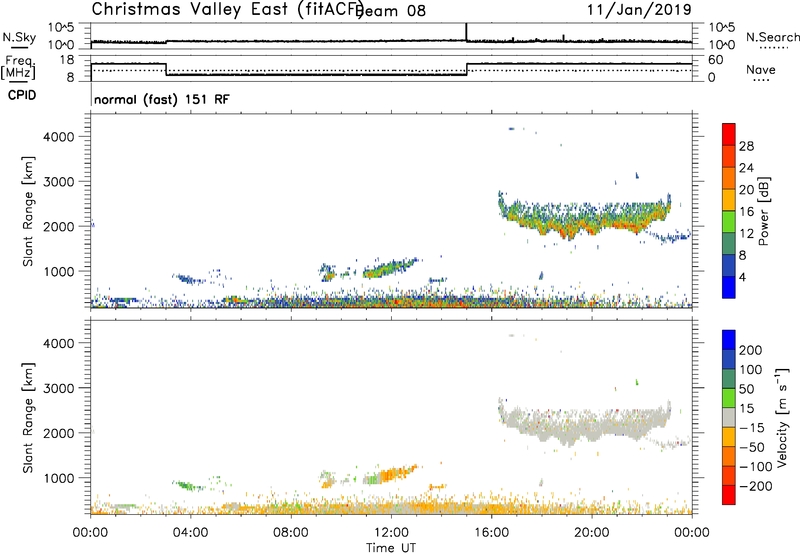
Task: Click the gray segment of Velocity colorbar
Action: [729, 417]
